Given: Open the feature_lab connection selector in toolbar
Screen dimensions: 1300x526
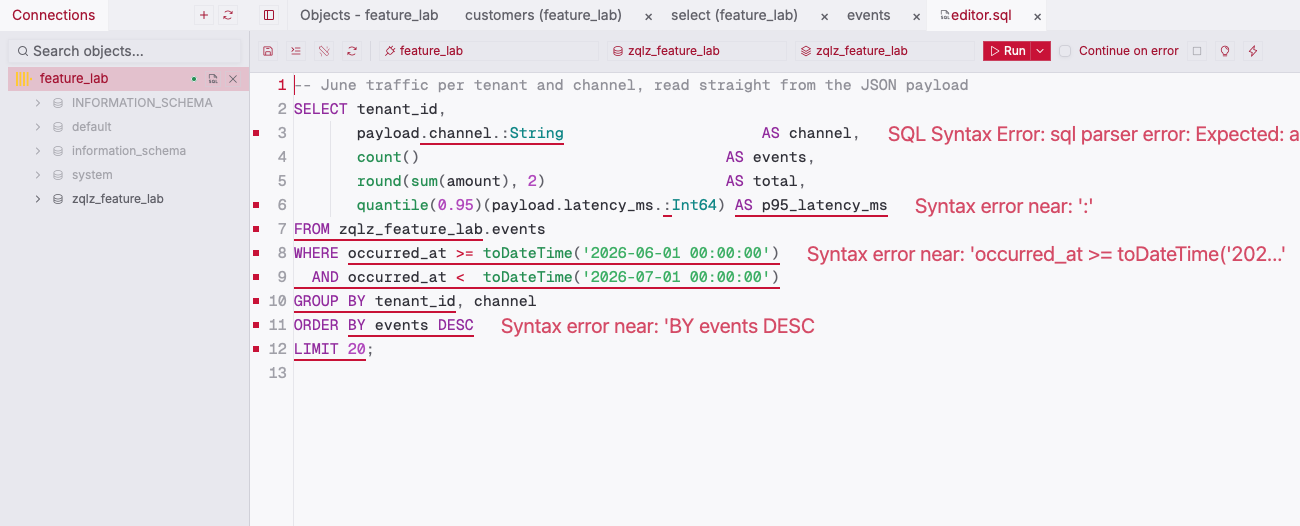Looking at the screenshot, I should 488,51.
